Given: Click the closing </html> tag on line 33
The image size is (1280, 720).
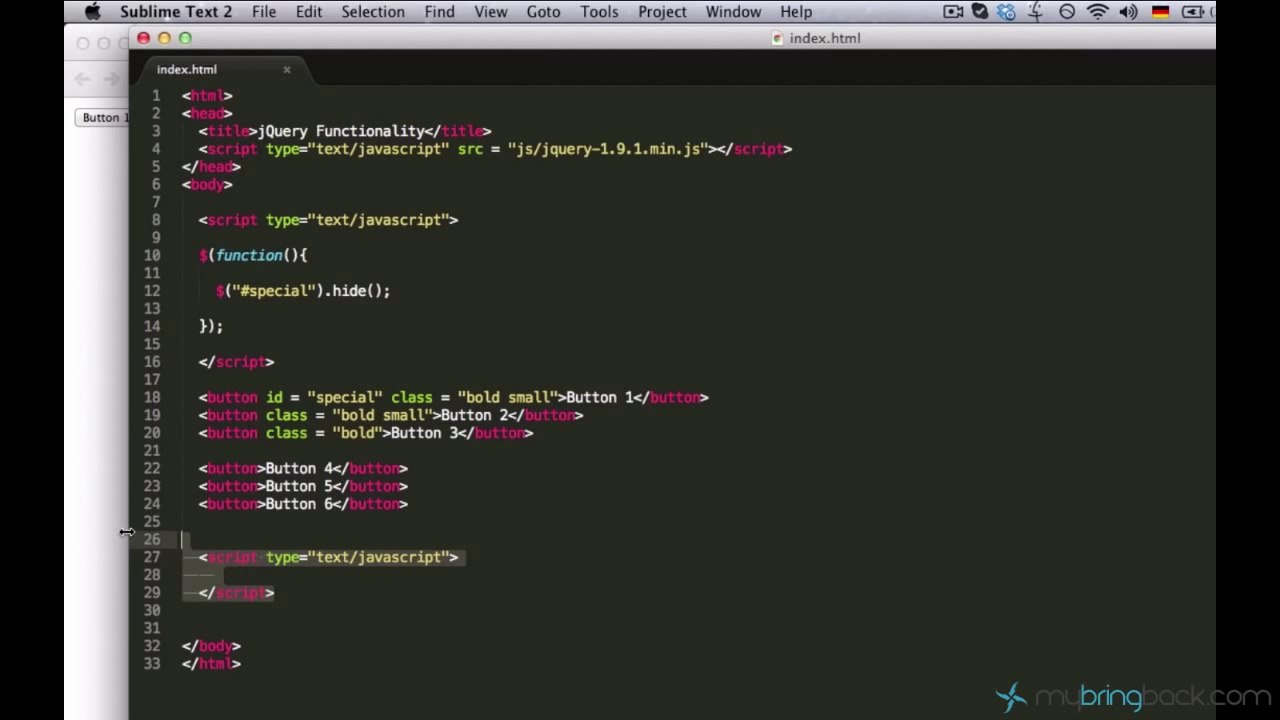Looking at the screenshot, I should click(x=211, y=663).
